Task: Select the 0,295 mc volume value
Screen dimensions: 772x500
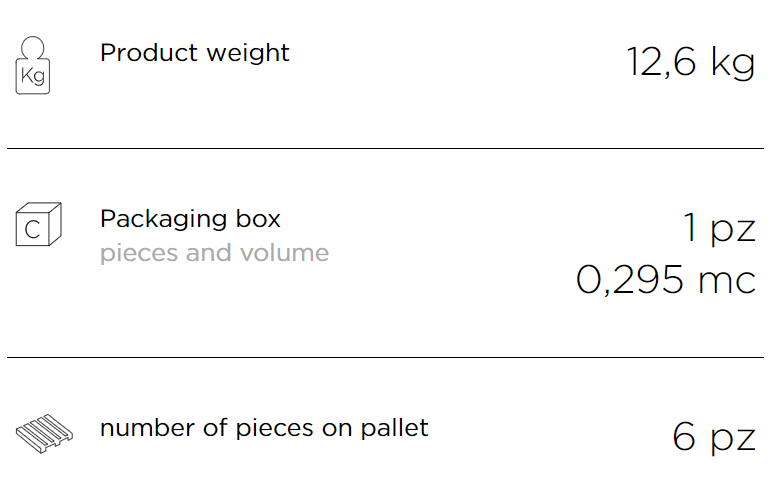Action: (666, 280)
